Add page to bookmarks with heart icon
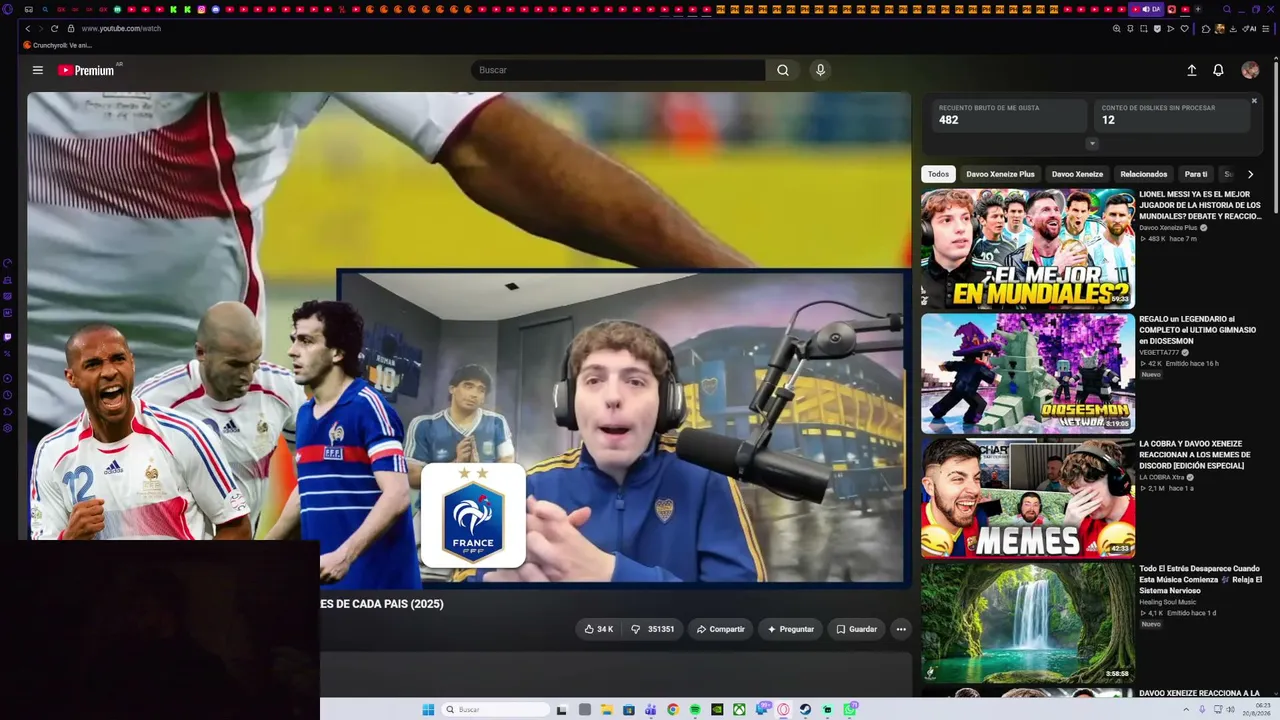This screenshot has height=720, width=1280. (x=1185, y=29)
